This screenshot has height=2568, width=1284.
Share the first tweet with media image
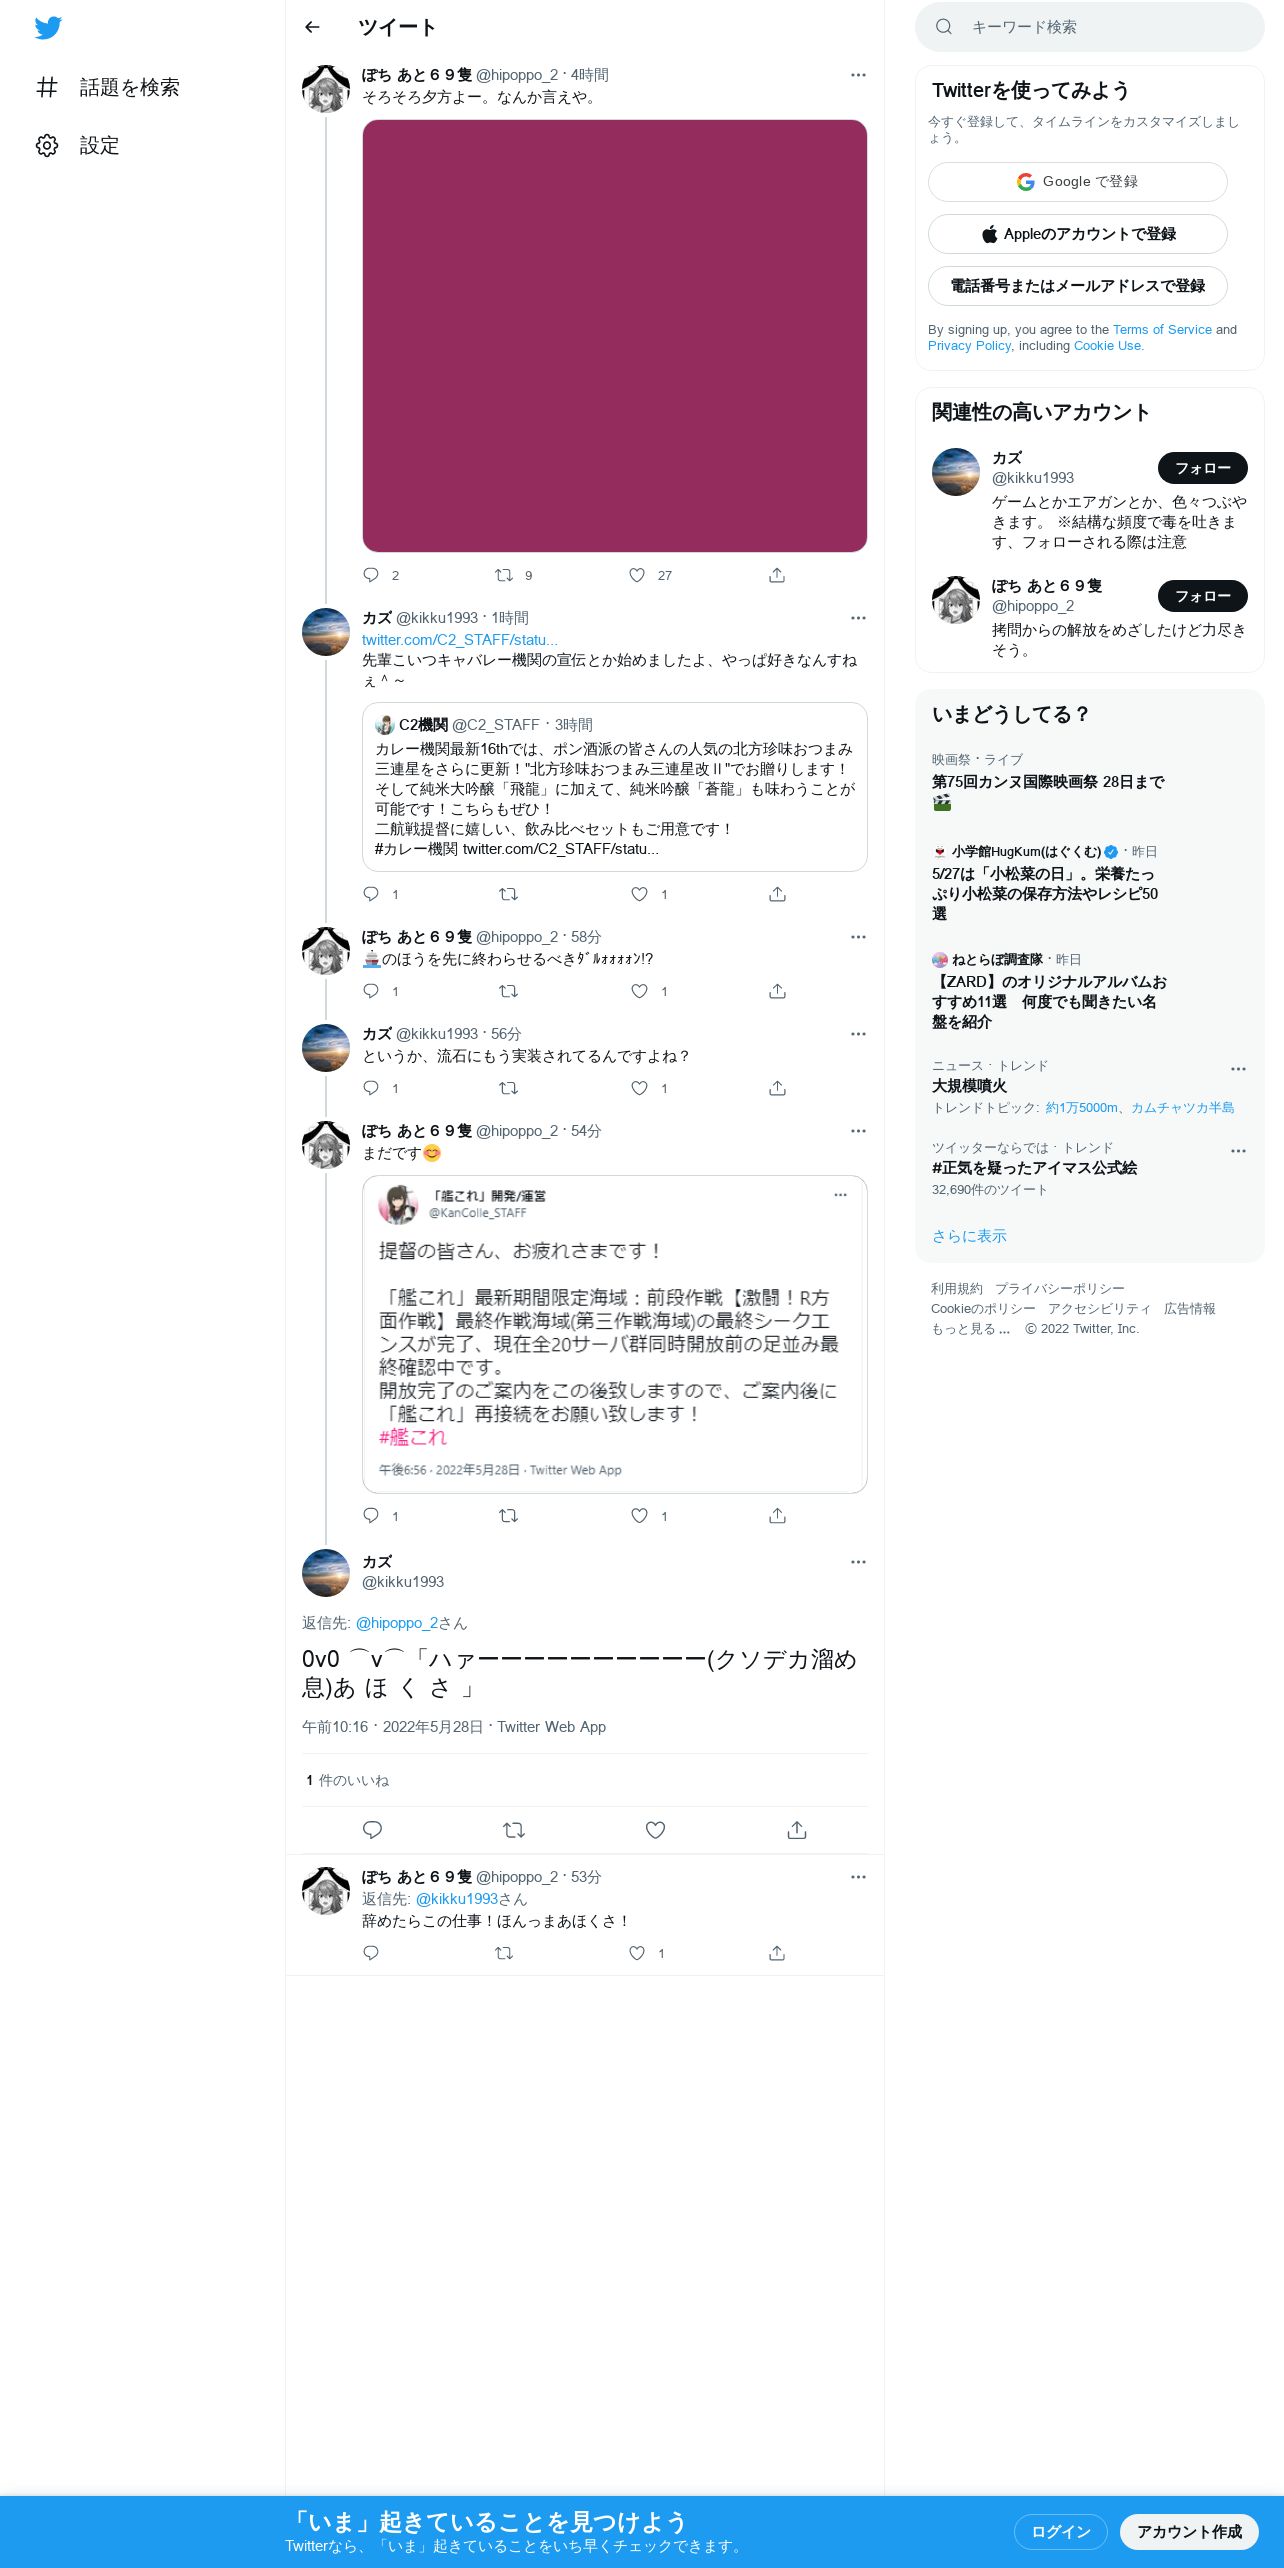tap(777, 575)
